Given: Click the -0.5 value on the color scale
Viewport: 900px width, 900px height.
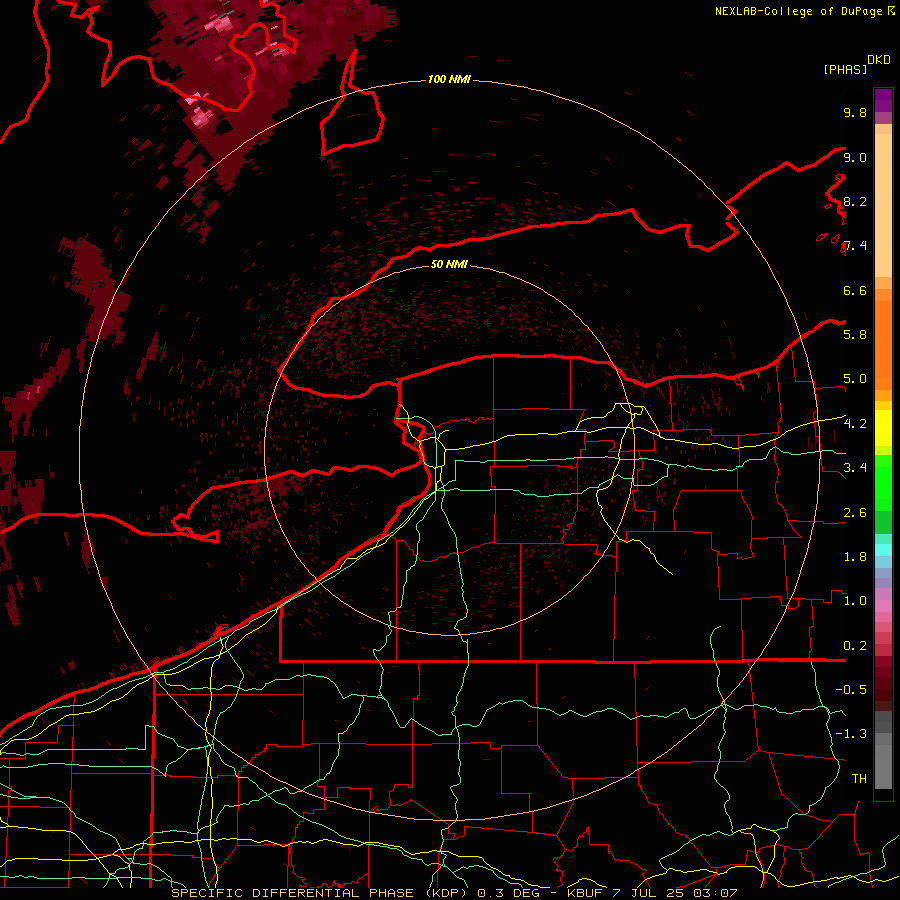Looking at the screenshot, I should pos(851,689).
